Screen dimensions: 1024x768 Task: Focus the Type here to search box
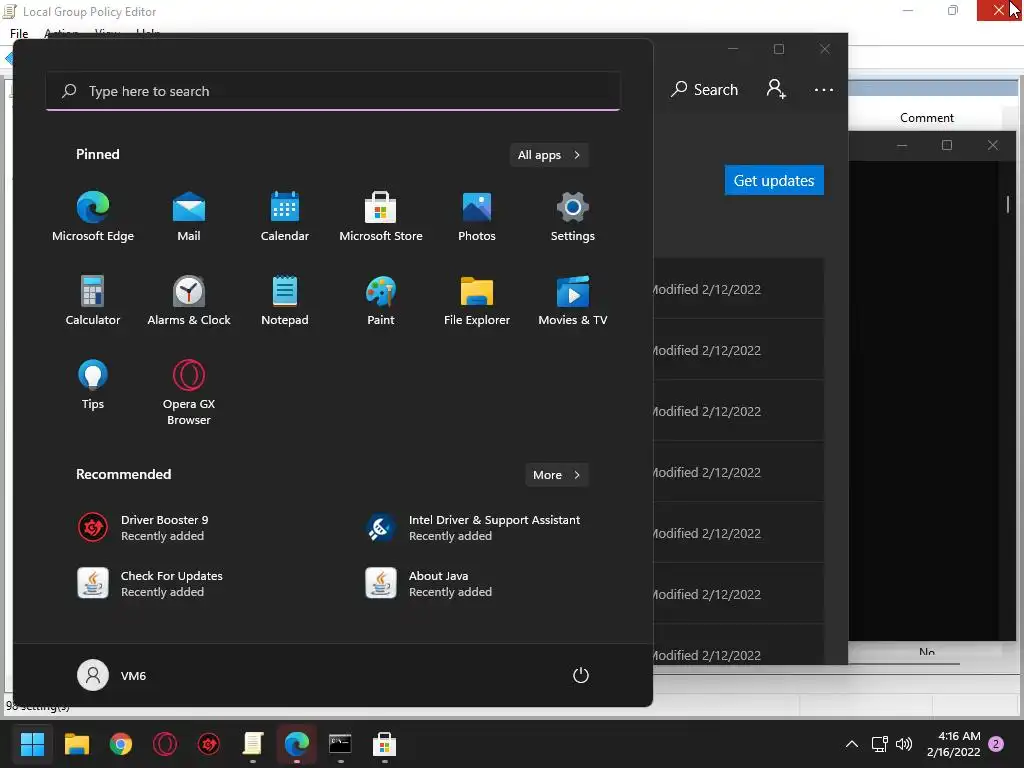tap(333, 91)
